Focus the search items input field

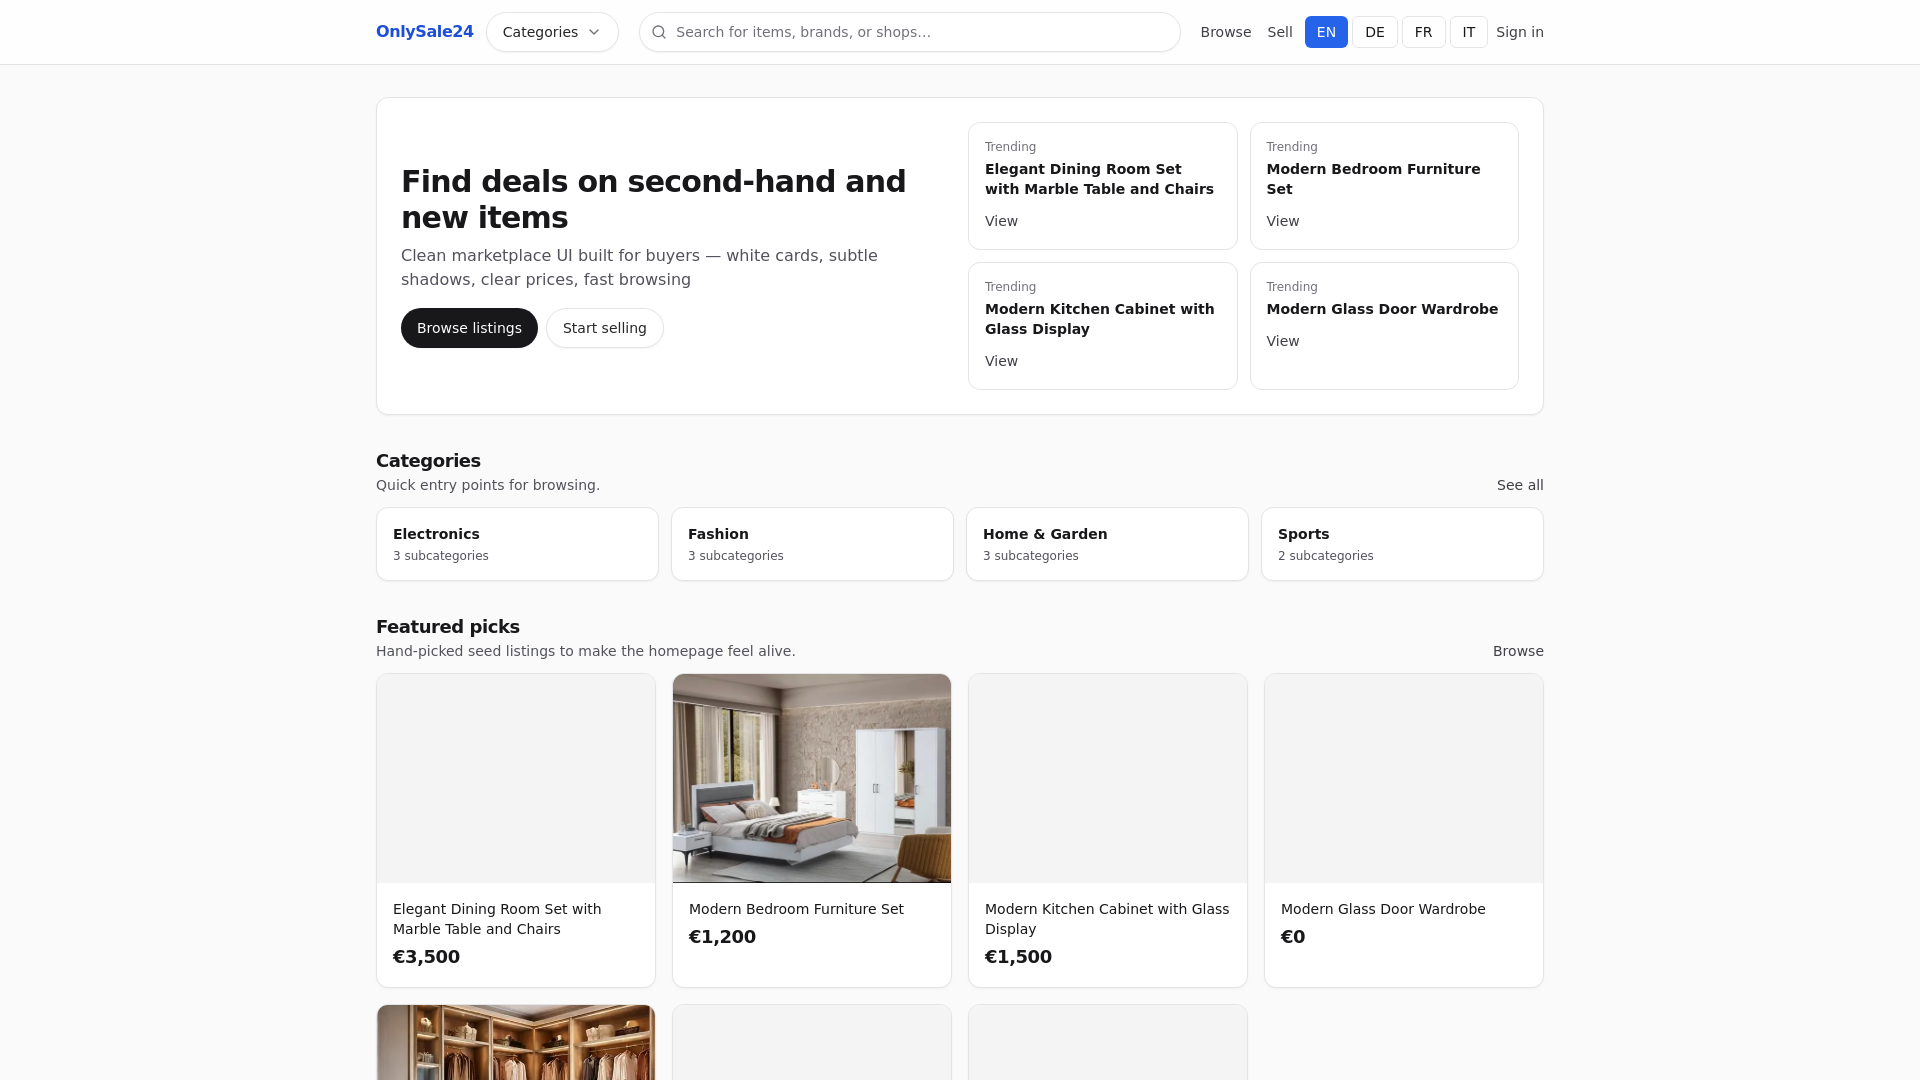point(909,32)
